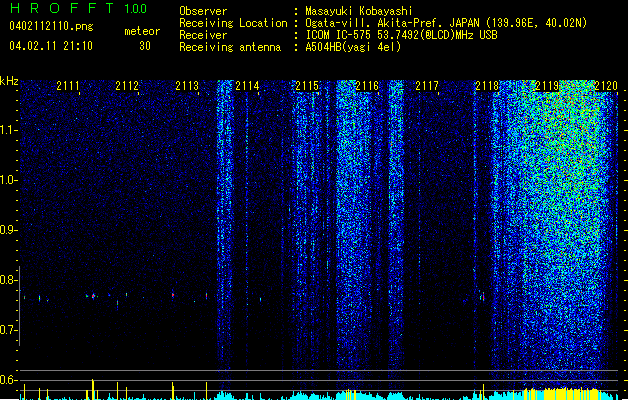
Task: Click the 1.0 kHz frequency axis label
Action: click(x=8, y=180)
